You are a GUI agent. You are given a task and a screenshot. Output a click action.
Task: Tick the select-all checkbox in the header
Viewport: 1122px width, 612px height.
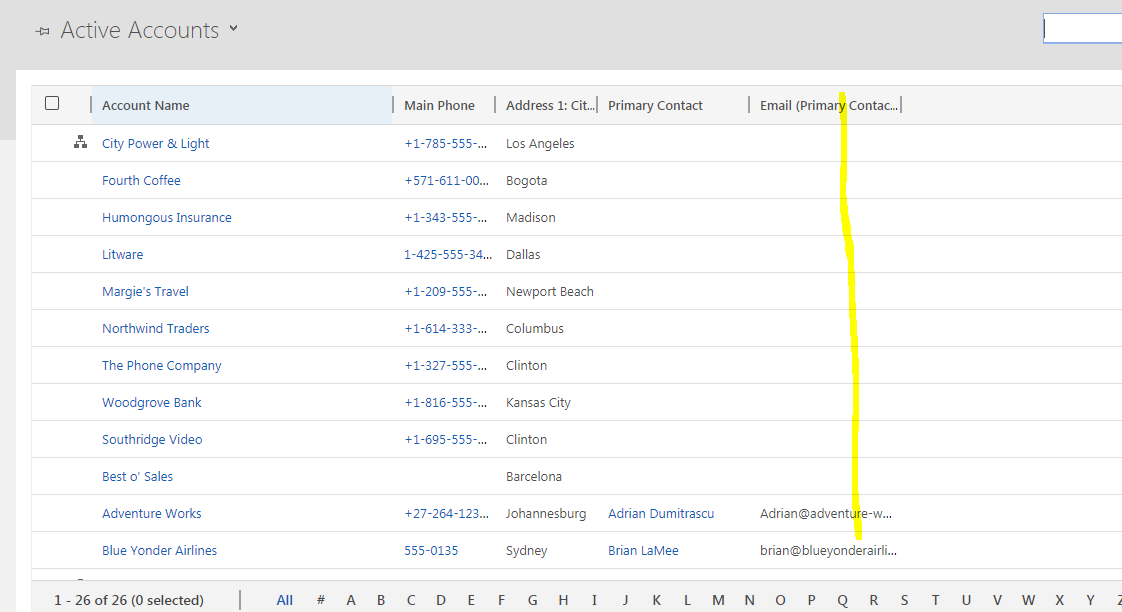[x=52, y=103]
